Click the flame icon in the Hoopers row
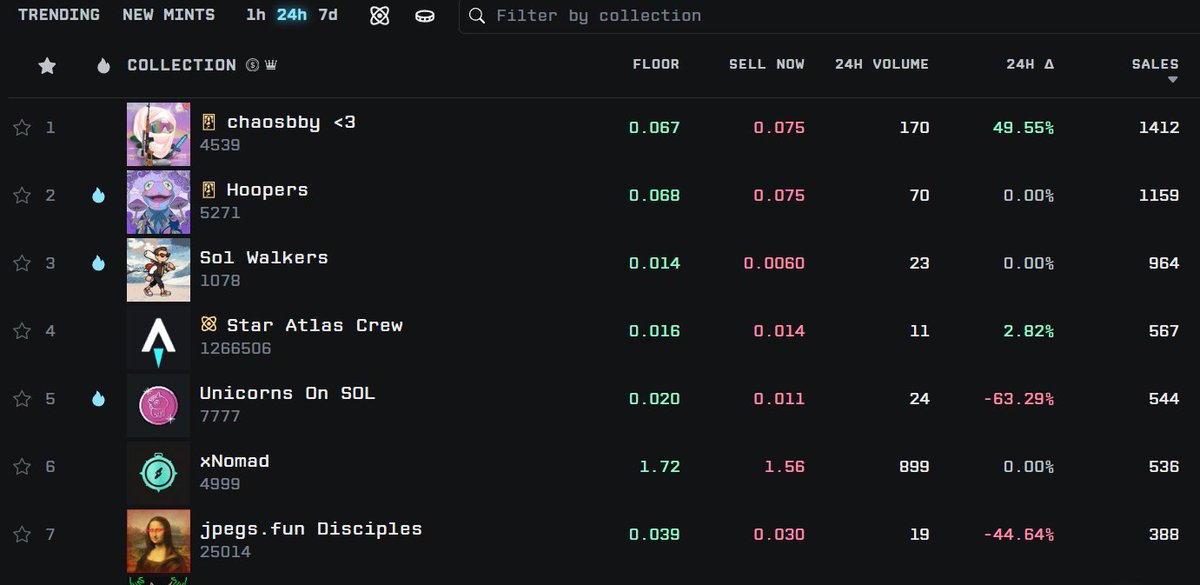Screen dimensions: 1200x585 98,196
